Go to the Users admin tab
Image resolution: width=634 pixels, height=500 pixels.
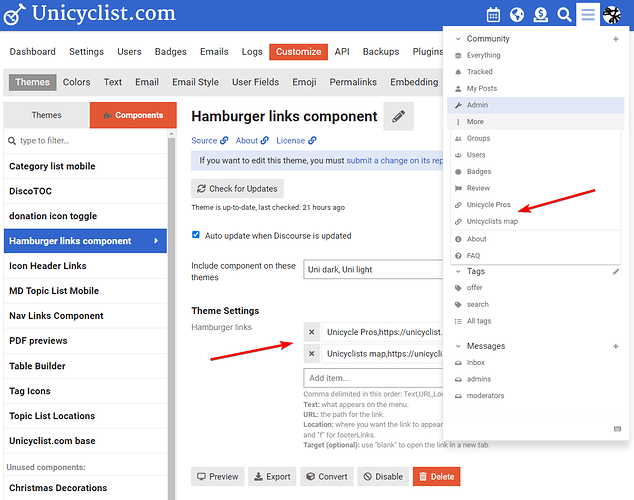point(129,52)
